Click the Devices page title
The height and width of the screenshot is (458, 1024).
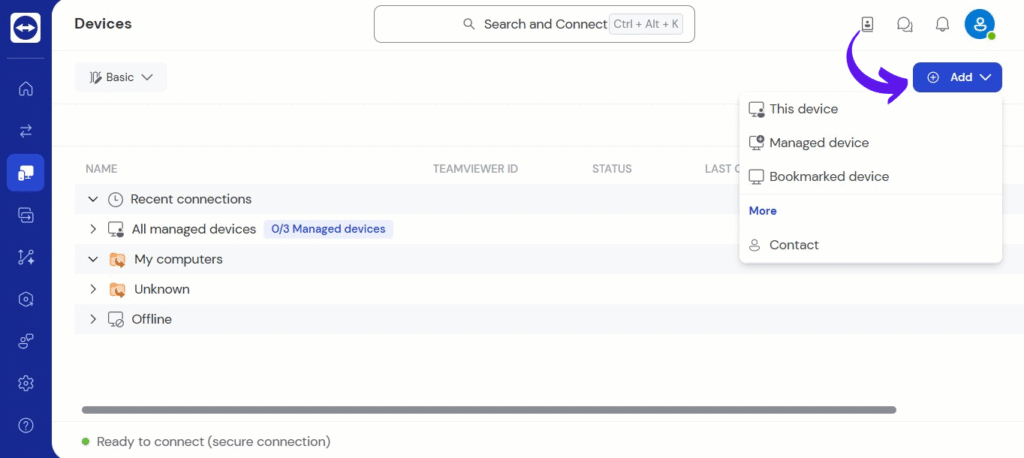coord(103,24)
